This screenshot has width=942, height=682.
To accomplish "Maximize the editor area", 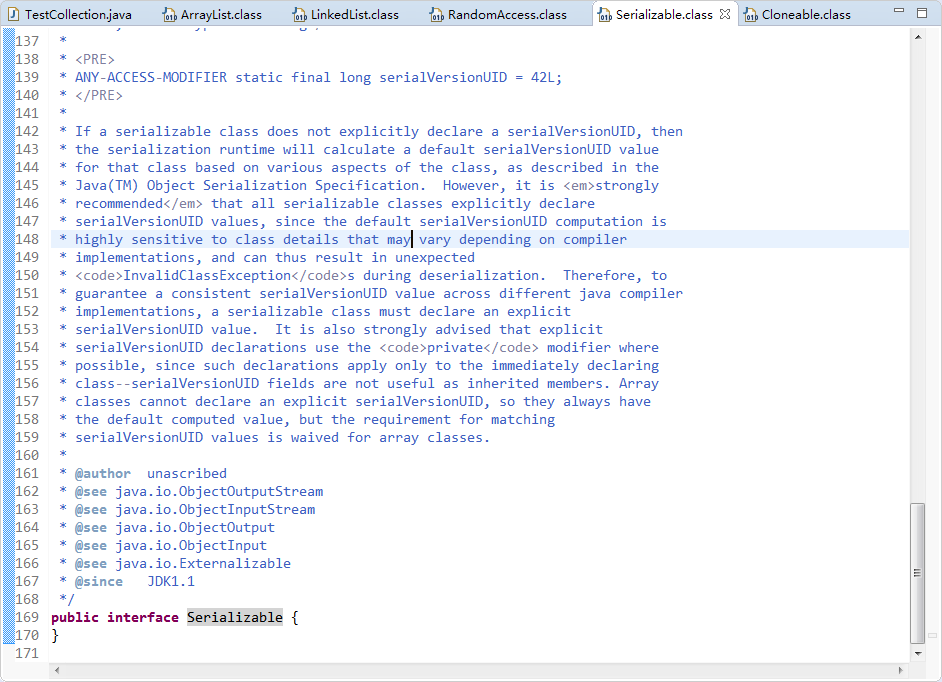I will click(x=922, y=12).
